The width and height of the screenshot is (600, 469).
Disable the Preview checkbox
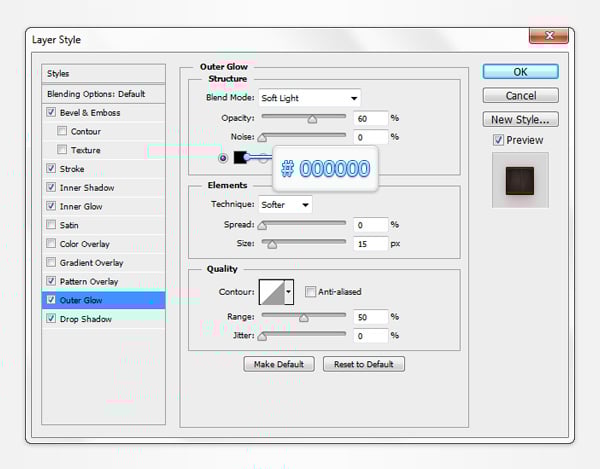[499, 140]
